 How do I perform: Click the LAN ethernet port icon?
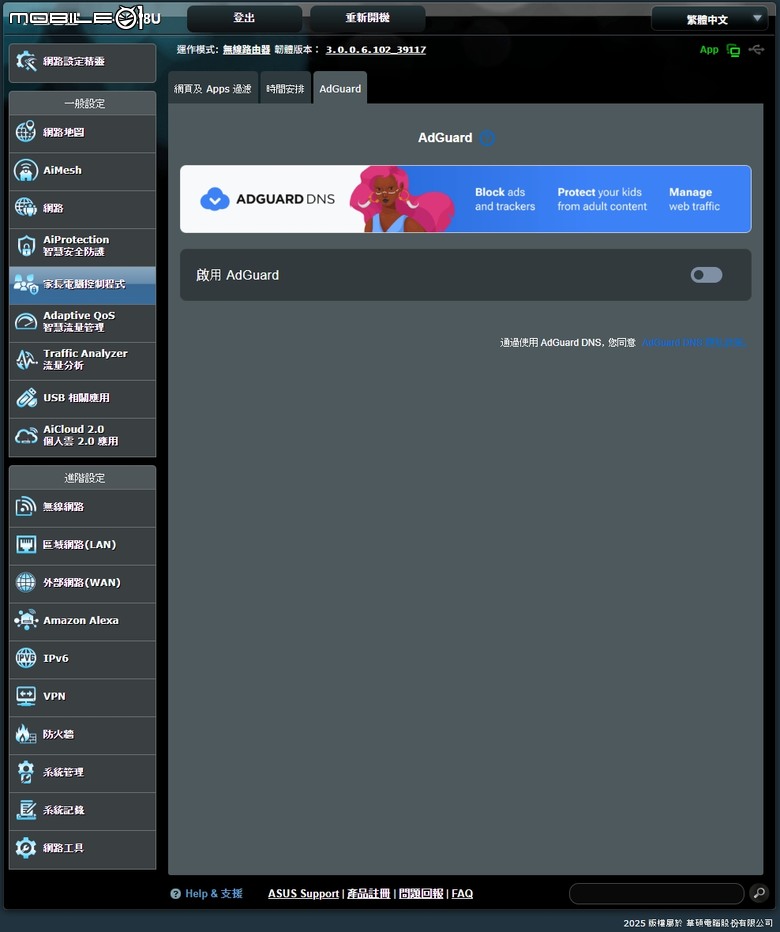(x=26, y=544)
